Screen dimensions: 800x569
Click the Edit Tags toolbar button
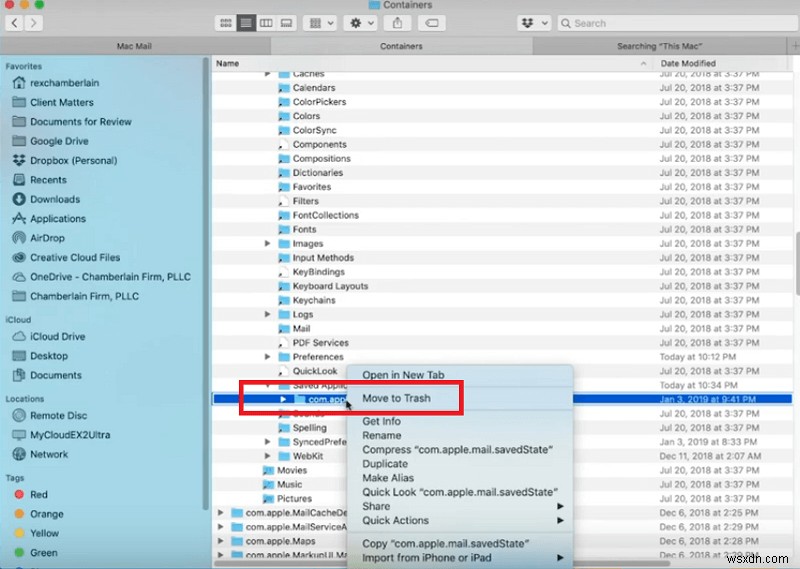coord(432,23)
